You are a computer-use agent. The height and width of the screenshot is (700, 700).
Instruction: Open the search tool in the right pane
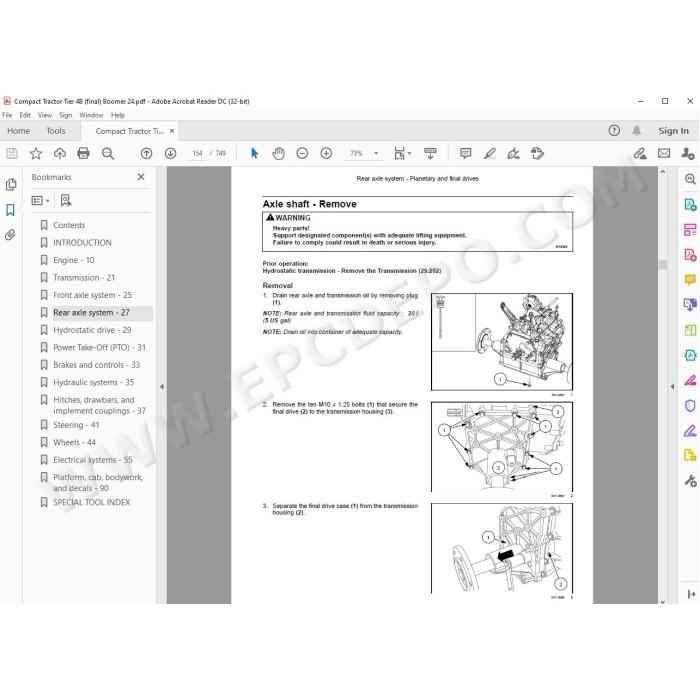coord(690,179)
